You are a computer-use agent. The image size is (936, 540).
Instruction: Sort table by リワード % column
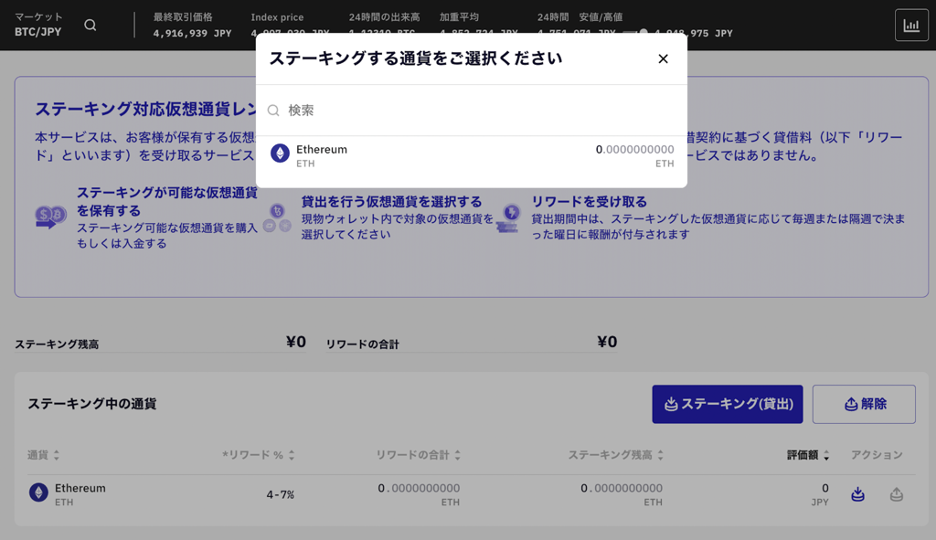tap(258, 455)
